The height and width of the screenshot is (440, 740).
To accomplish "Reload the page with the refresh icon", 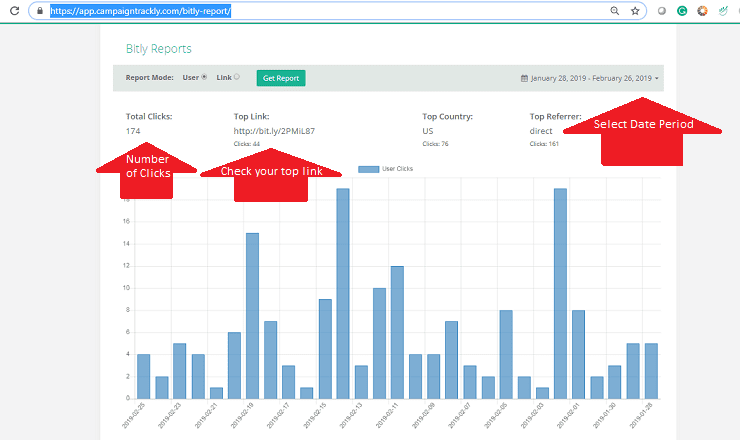I will [15, 10].
